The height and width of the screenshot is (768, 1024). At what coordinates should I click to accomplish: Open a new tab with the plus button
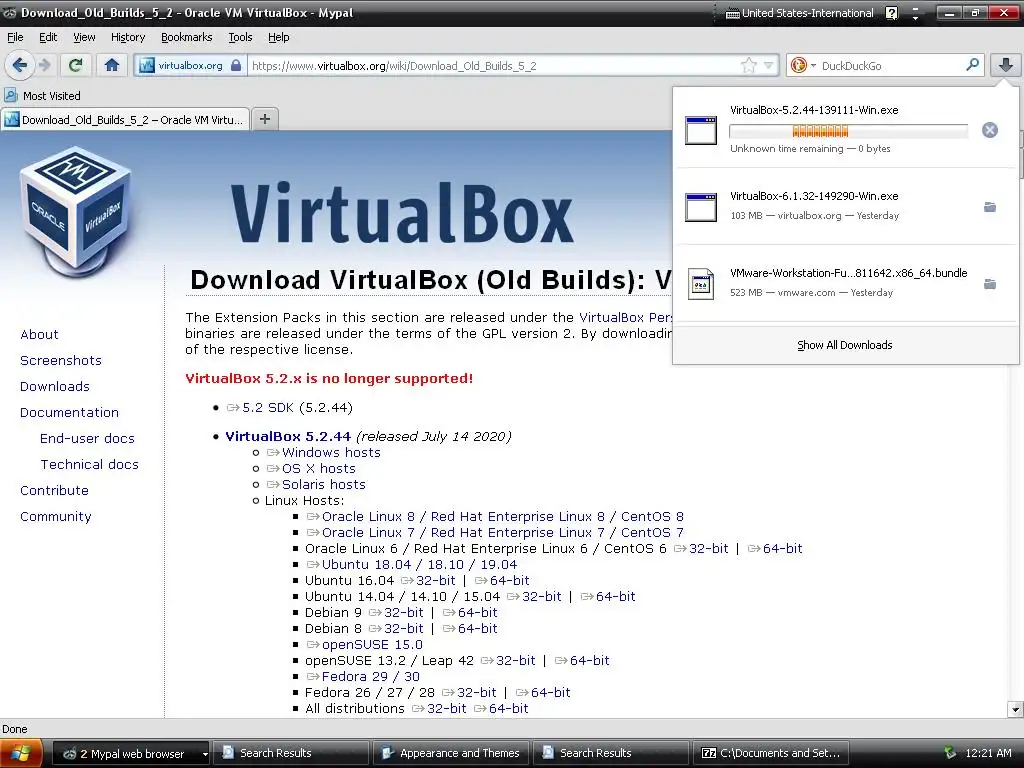tap(264, 119)
